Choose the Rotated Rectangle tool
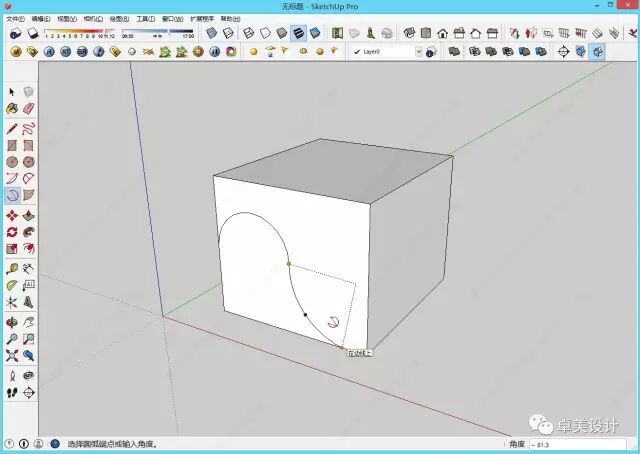The image size is (640, 454). tap(28, 146)
